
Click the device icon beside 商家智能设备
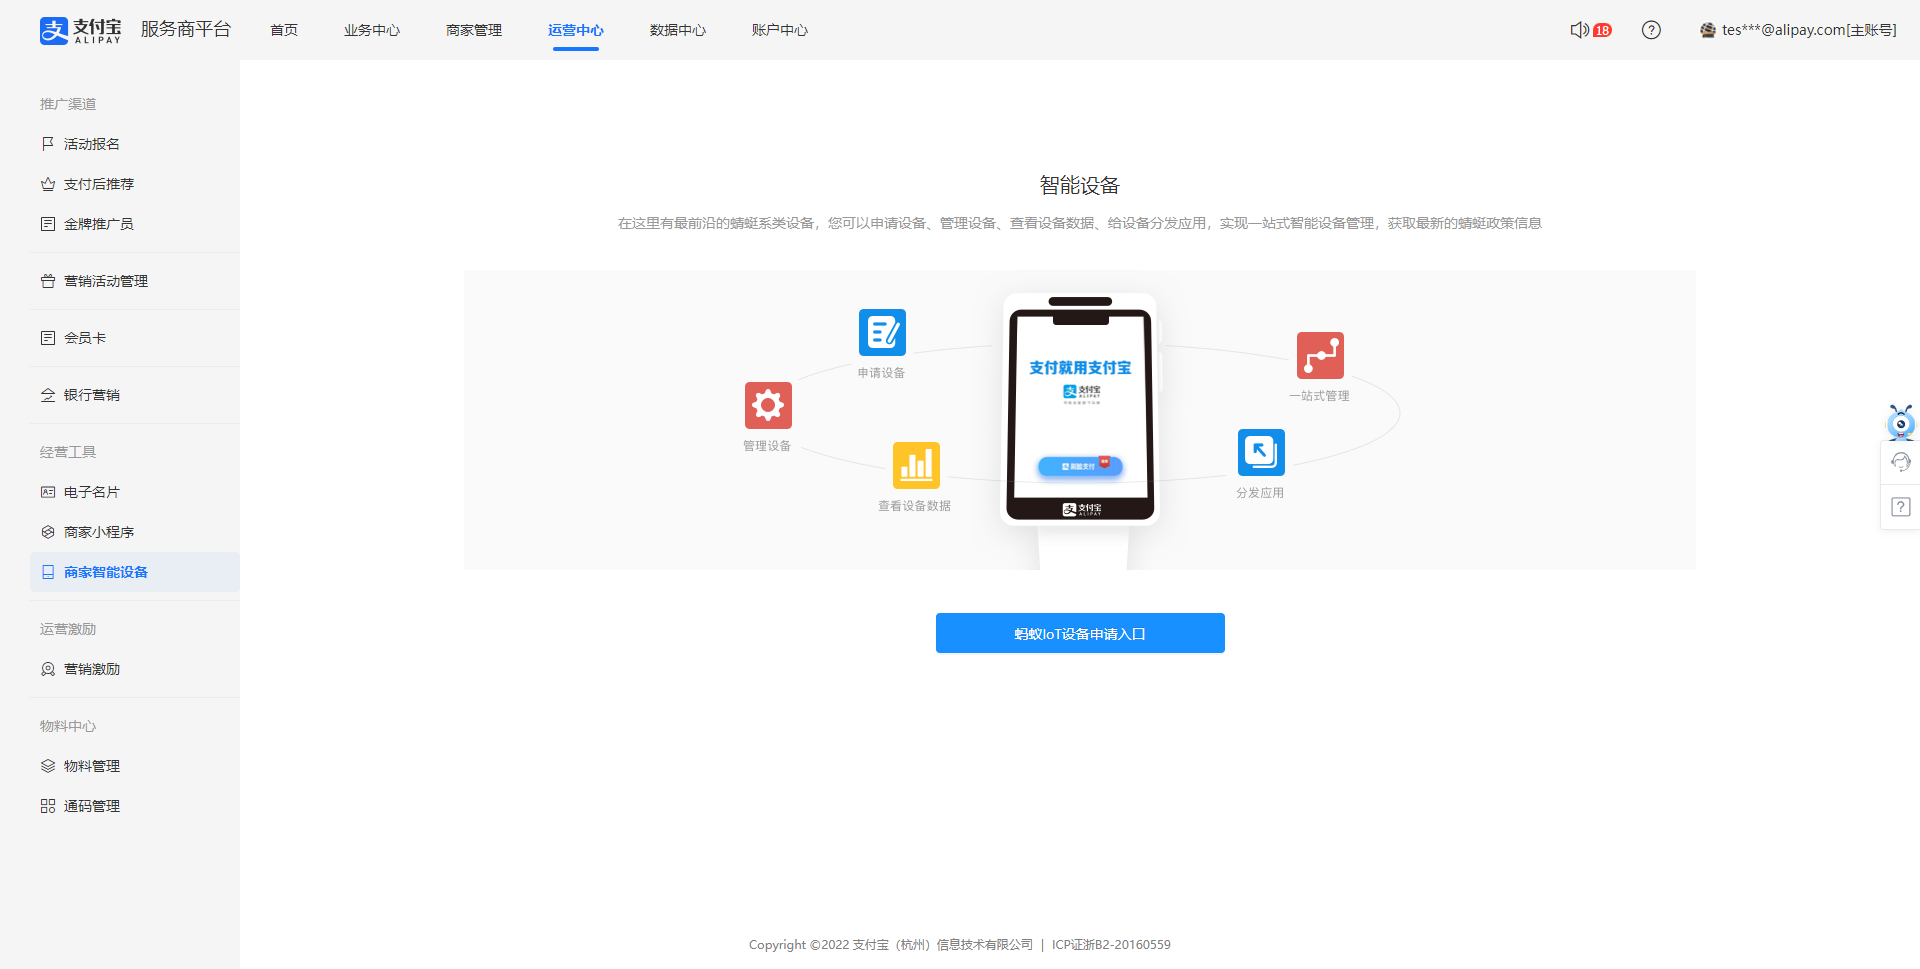click(x=48, y=572)
